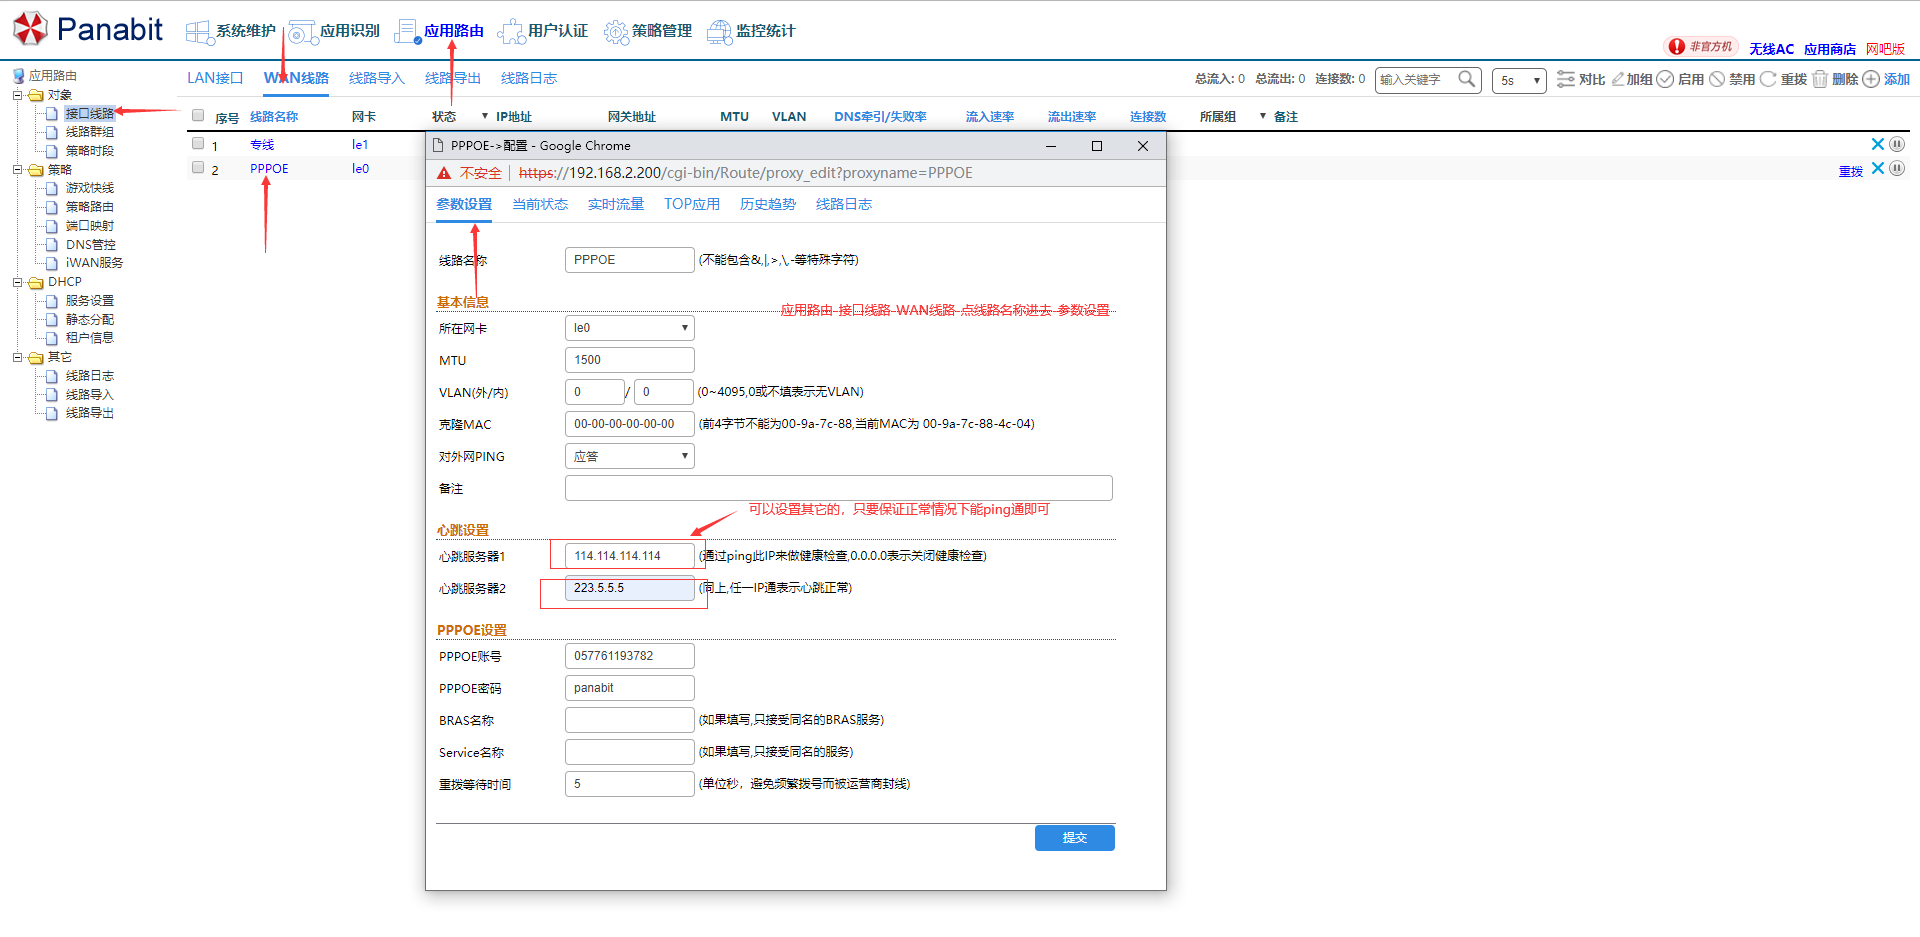The image size is (1920, 937).
Task: Click the 禁用 disable icon
Action: [x=1717, y=79]
